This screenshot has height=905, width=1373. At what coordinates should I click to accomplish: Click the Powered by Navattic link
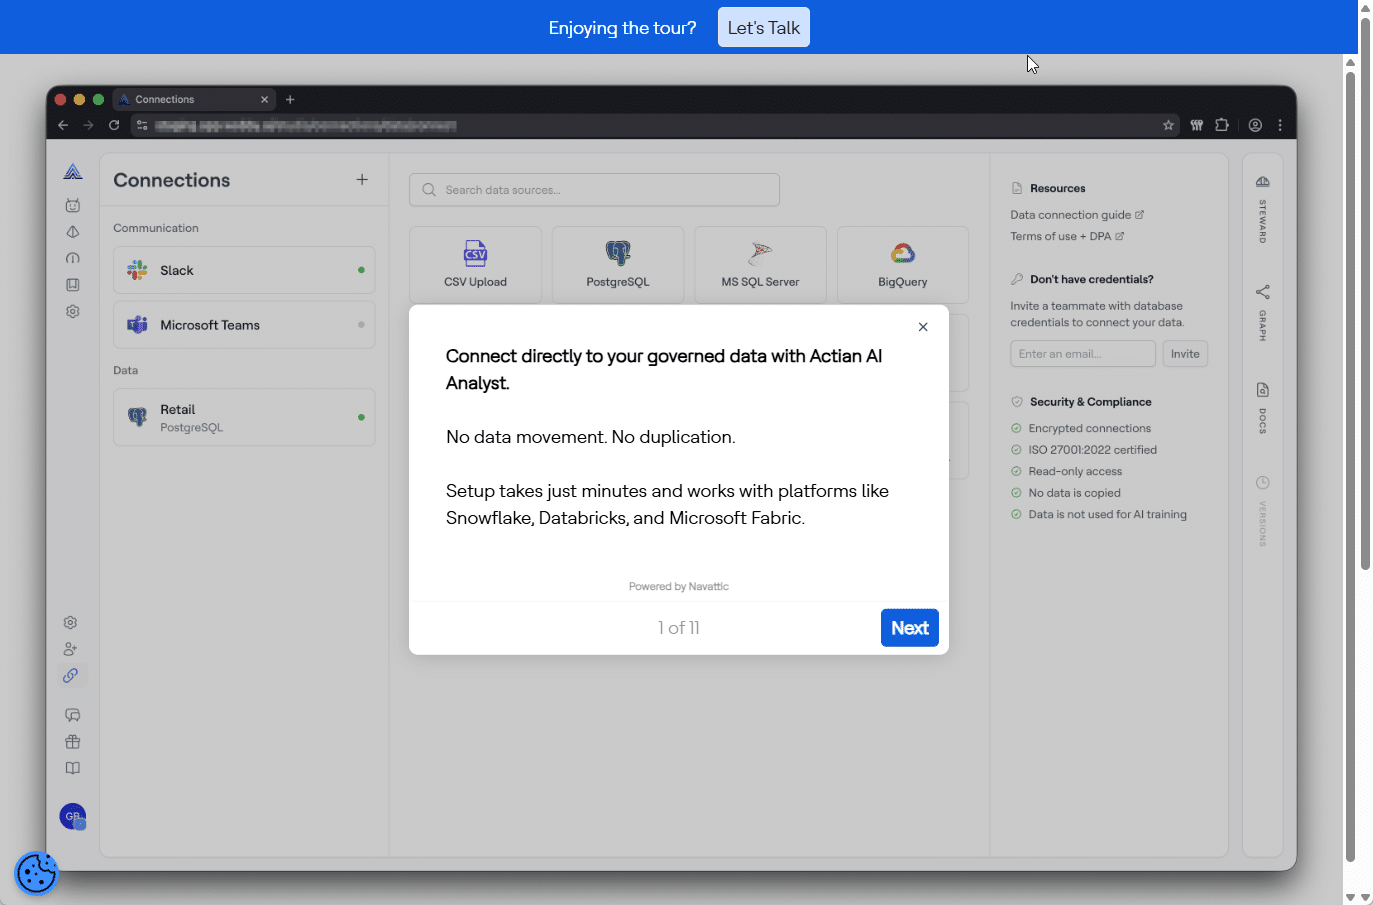pyautogui.click(x=679, y=586)
